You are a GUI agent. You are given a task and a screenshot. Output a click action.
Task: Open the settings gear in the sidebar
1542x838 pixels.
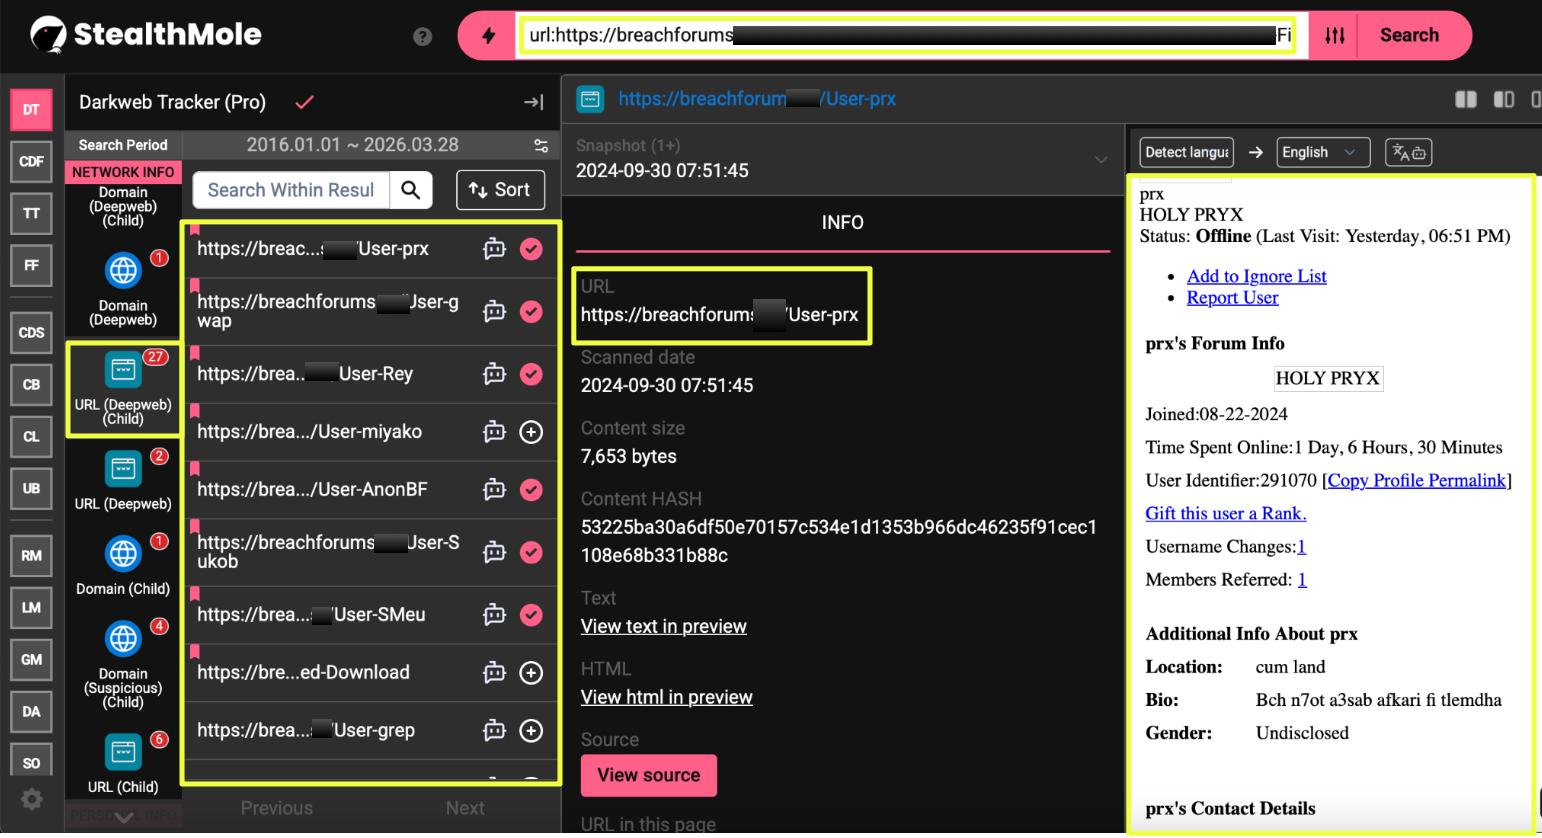(x=32, y=799)
